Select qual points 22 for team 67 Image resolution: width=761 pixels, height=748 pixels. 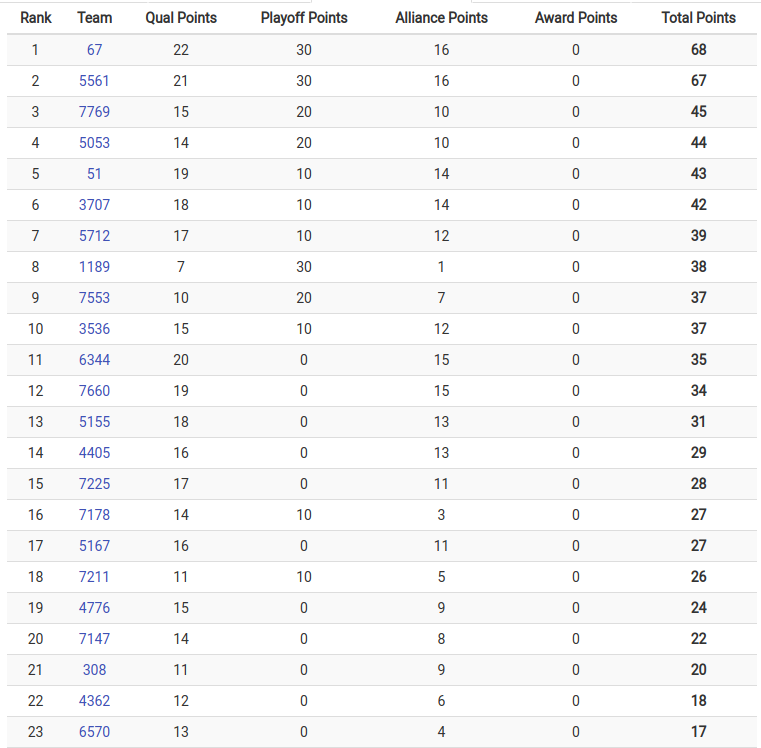[181, 50]
